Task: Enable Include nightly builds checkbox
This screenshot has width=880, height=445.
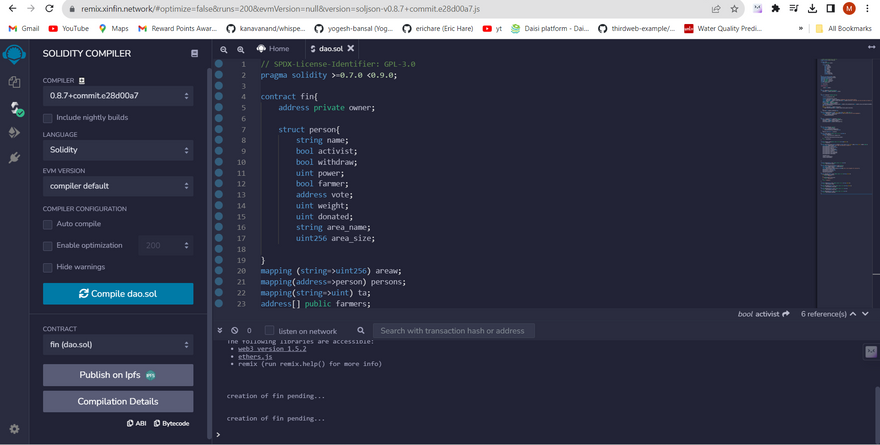Action: tap(47, 118)
